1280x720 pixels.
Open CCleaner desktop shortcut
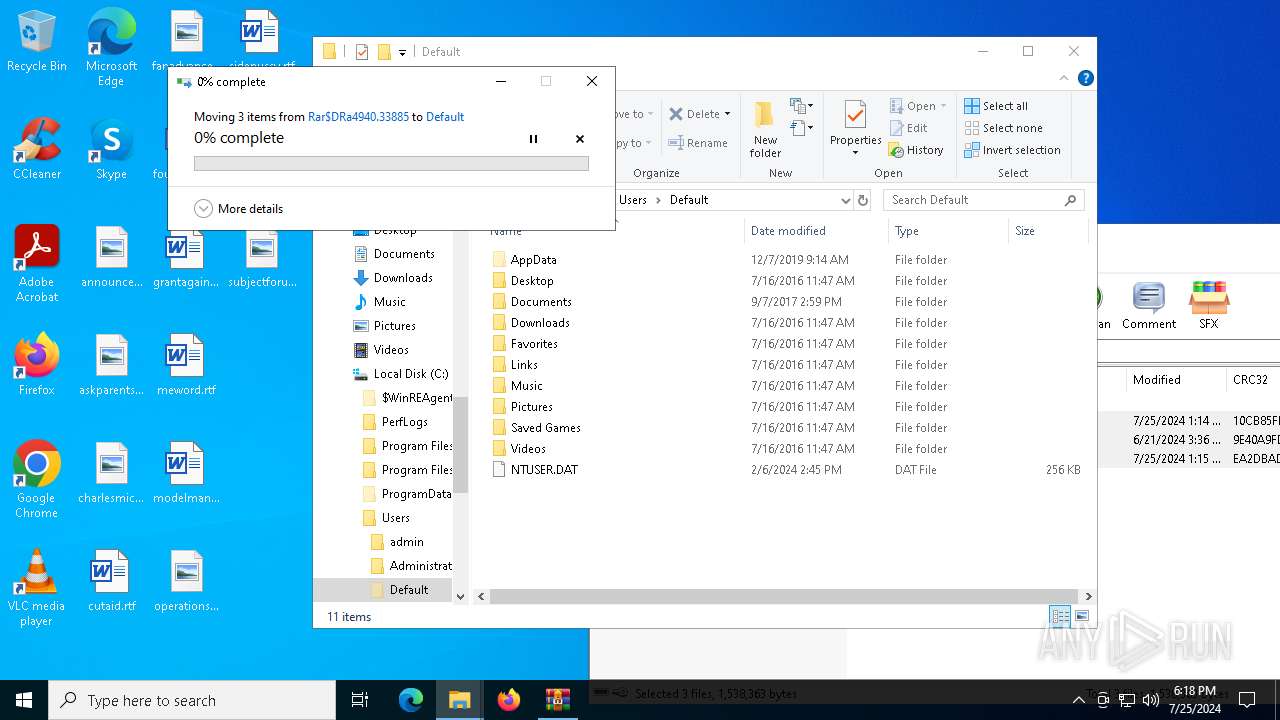point(37,149)
